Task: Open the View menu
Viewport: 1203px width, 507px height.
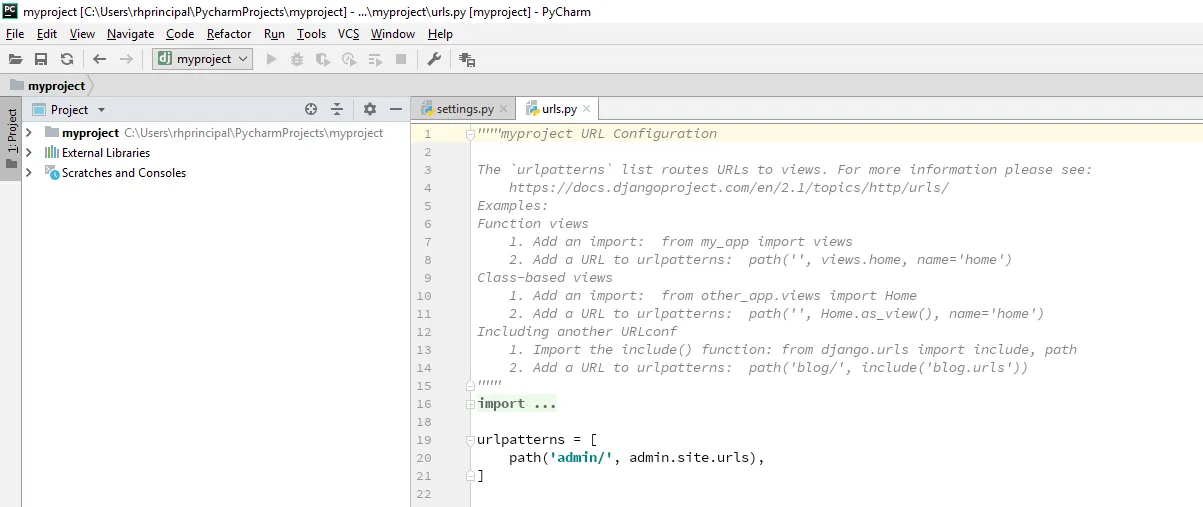Action: pyautogui.click(x=83, y=34)
